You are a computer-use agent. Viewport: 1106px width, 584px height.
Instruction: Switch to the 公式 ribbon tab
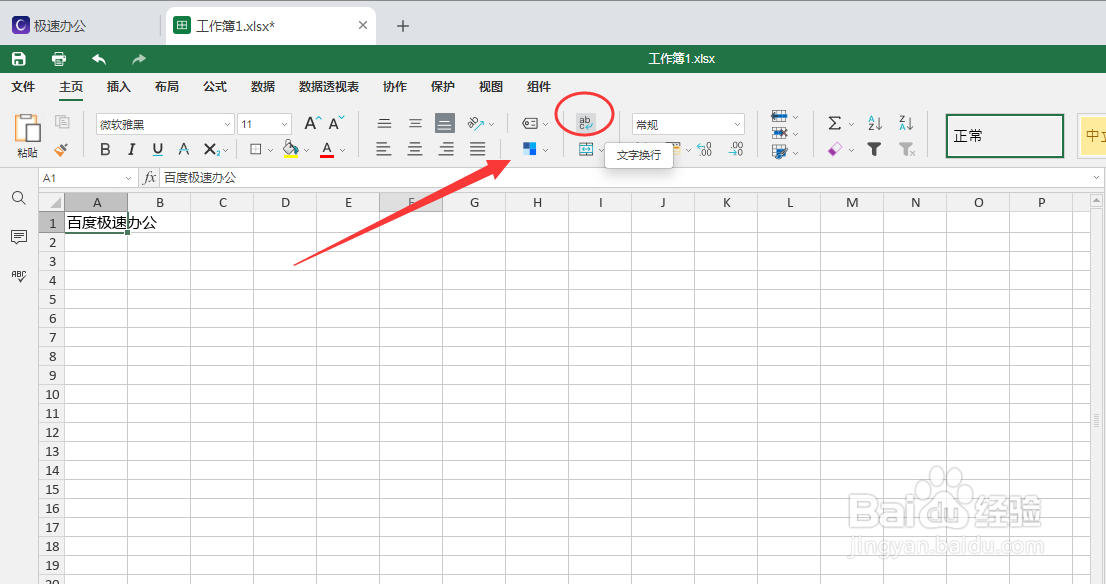click(x=214, y=87)
